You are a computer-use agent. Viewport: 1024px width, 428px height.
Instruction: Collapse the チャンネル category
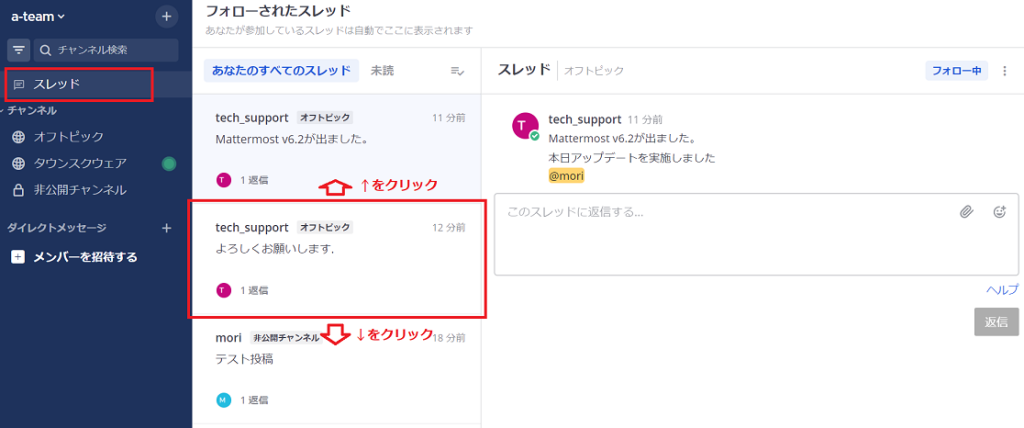pyautogui.click(x=31, y=110)
